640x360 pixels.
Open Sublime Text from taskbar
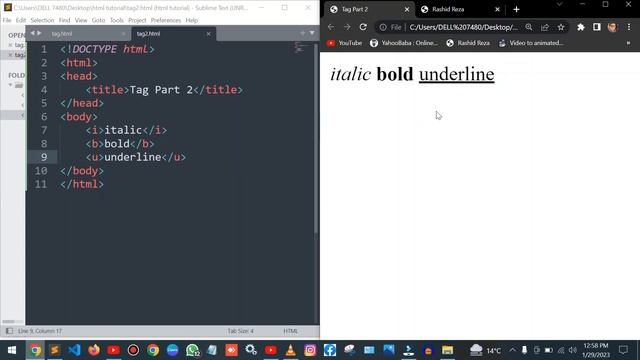click(x=54, y=350)
